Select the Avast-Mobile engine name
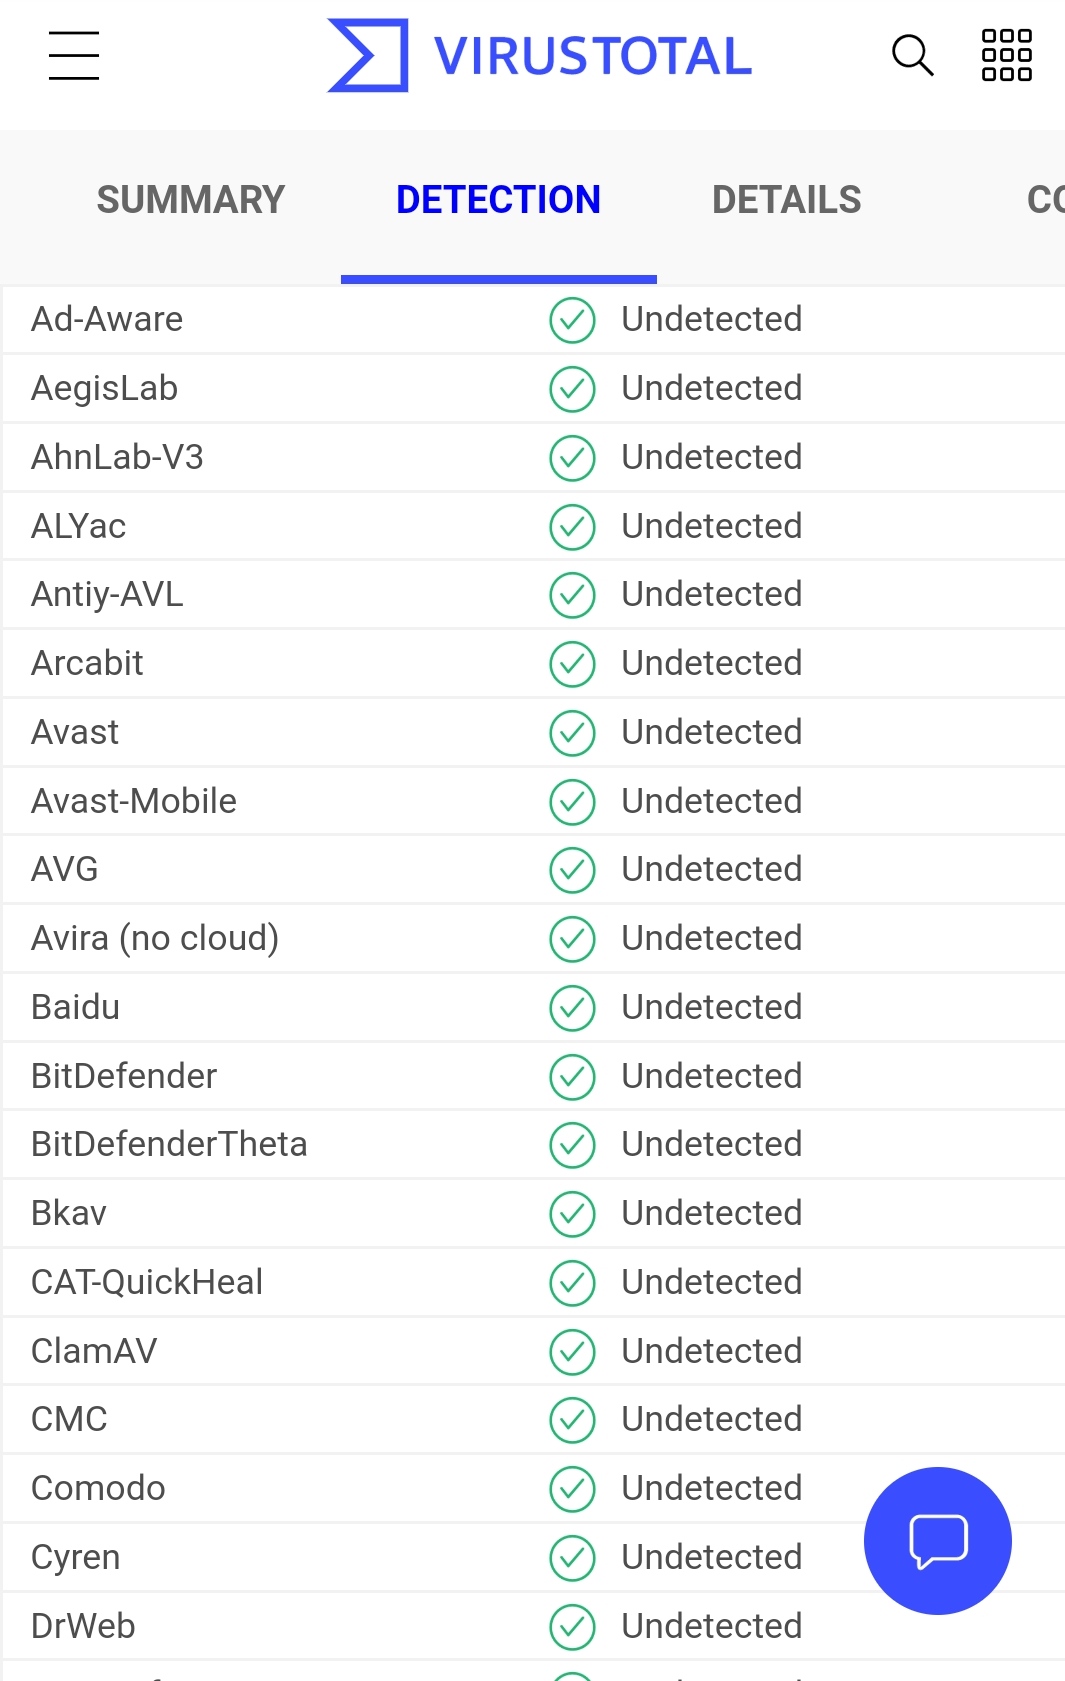 pos(134,801)
